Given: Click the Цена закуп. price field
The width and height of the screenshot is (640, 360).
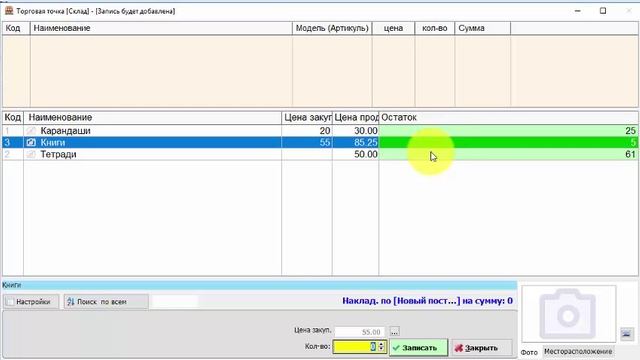Looking at the screenshot, I should click(x=360, y=332).
